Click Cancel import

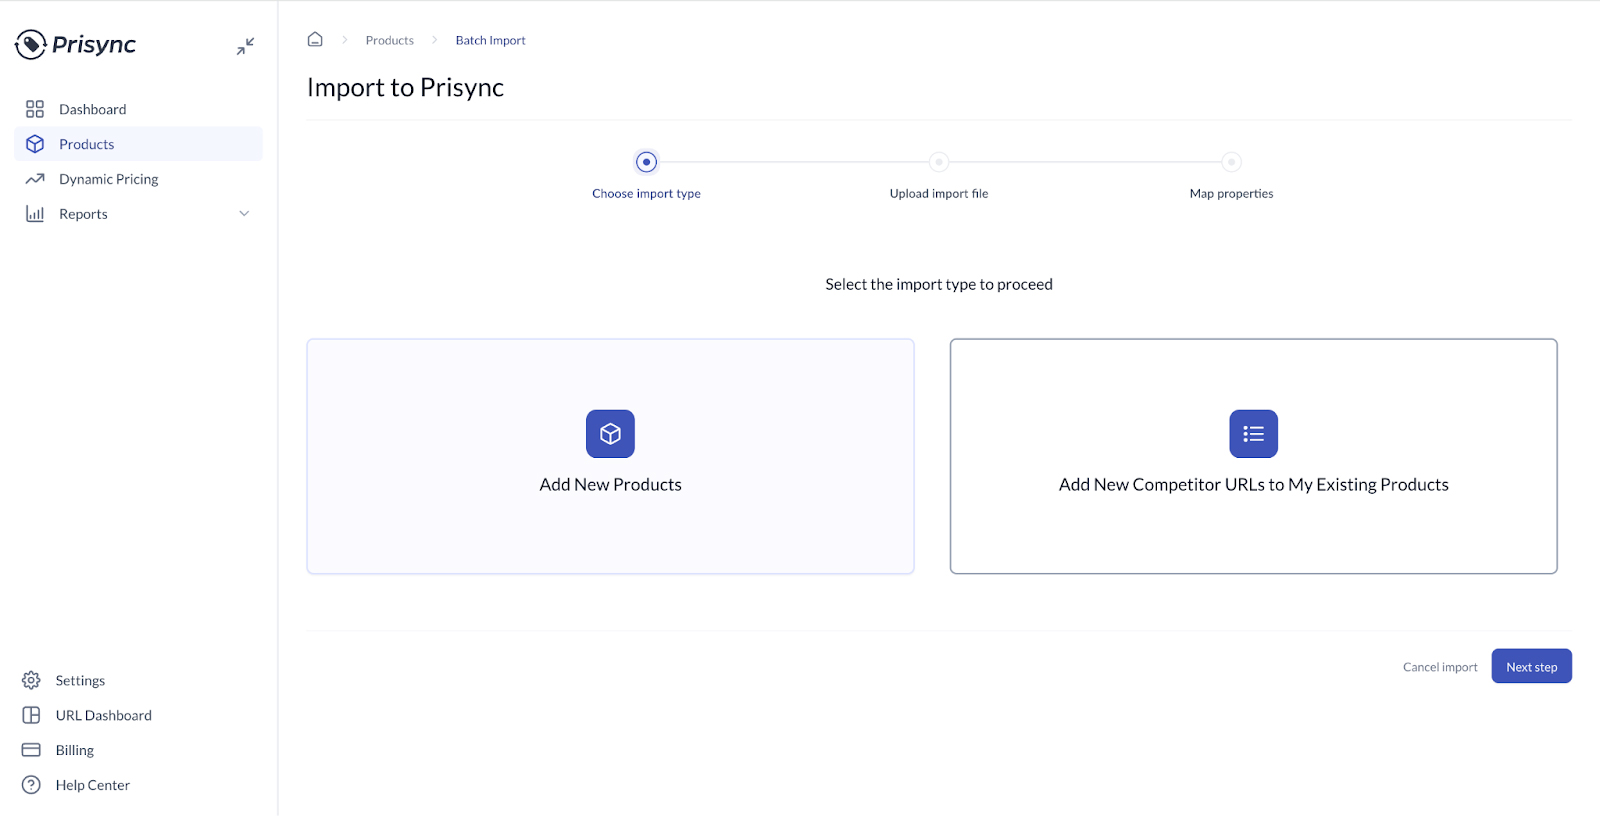click(1439, 667)
